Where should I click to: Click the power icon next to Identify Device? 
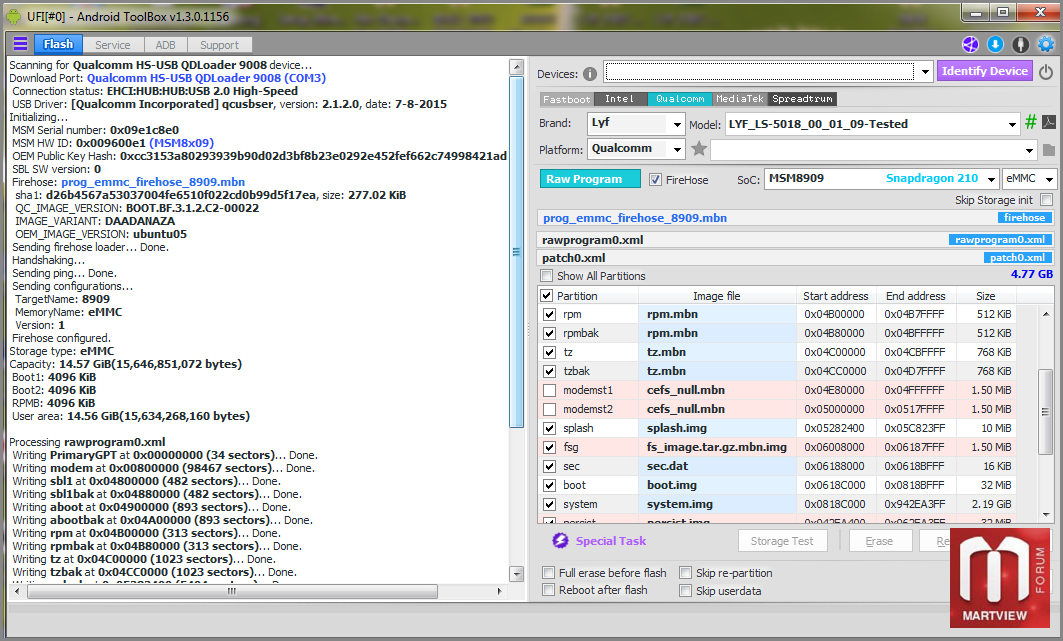[1046, 72]
